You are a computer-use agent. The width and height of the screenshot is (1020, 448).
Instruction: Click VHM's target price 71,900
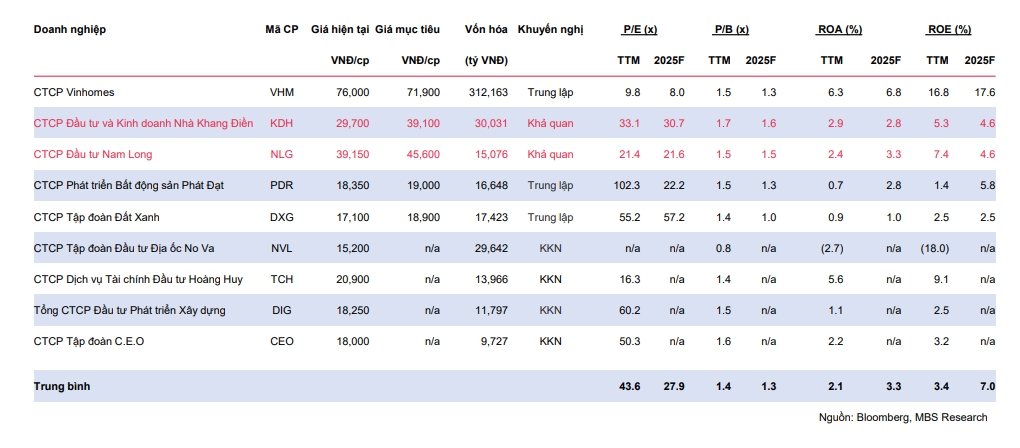point(423,92)
